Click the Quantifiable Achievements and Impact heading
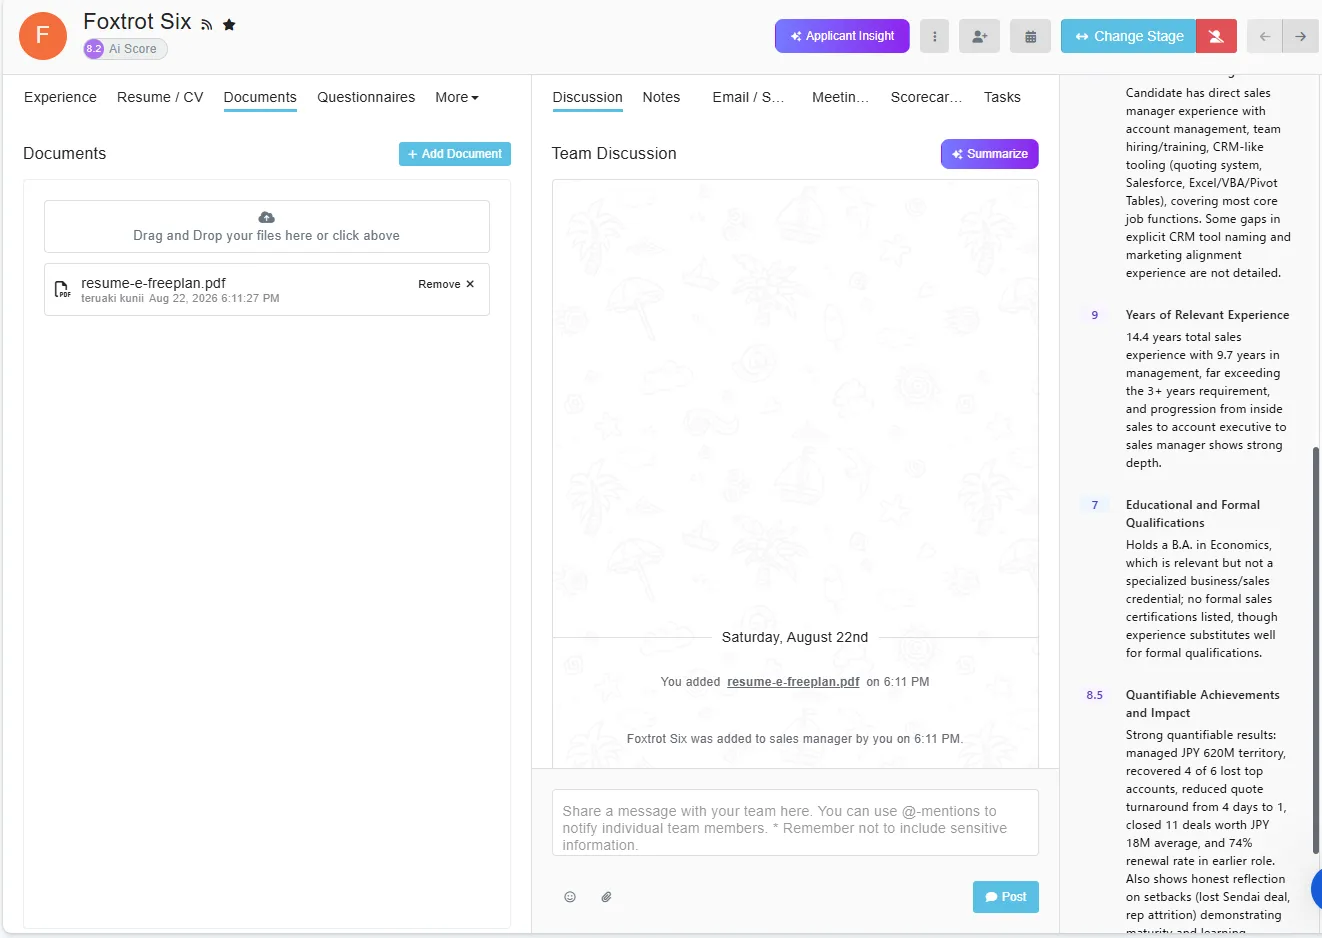The height and width of the screenshot is (938, 1322). (x=1203, y=704)
